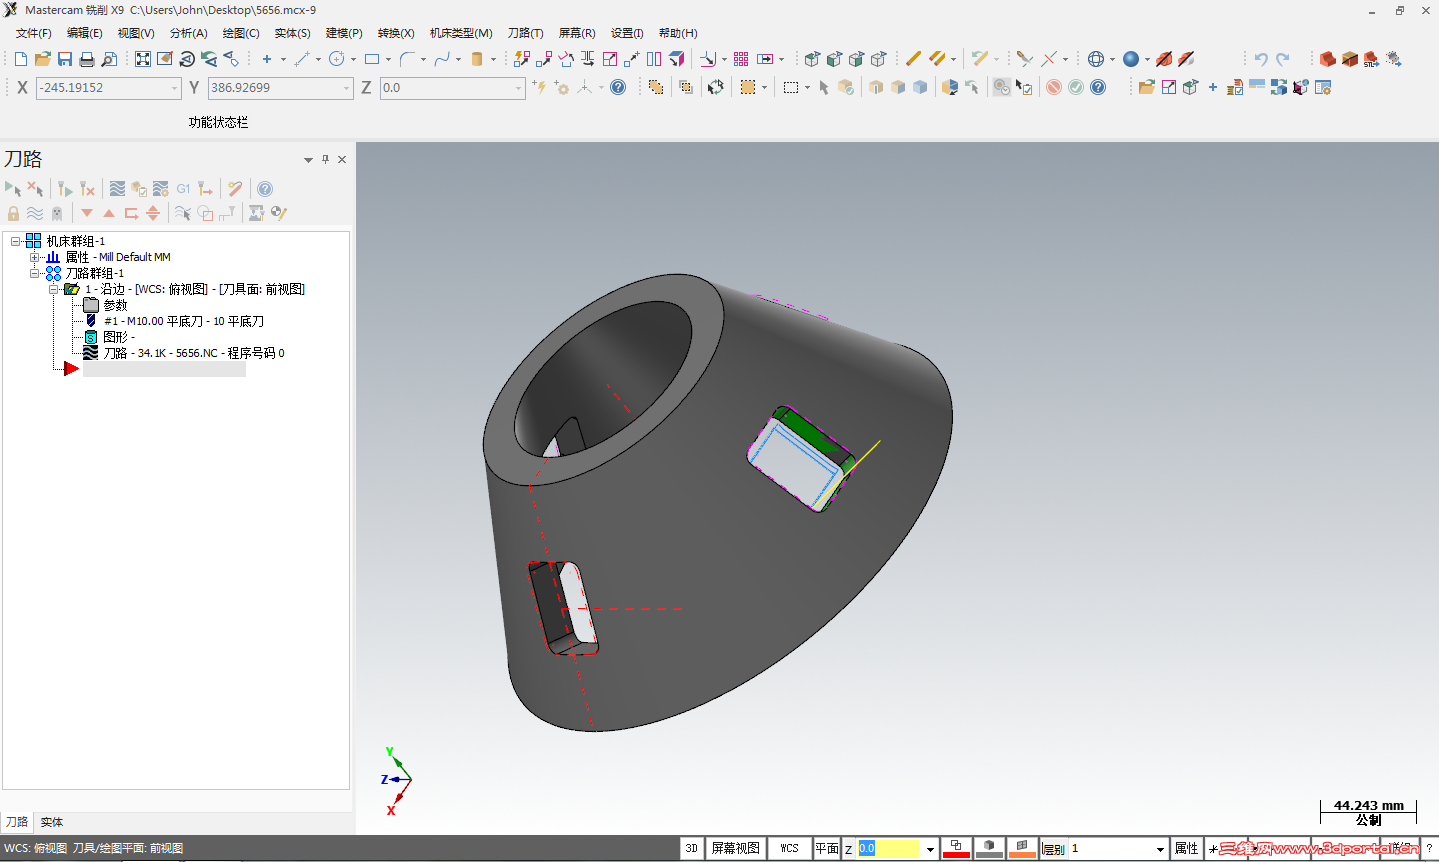This screenshot has height=862, width=1439.
Task: Click the lock operations padlock icon
Action: pyautogui.click(x=13, y=213)
